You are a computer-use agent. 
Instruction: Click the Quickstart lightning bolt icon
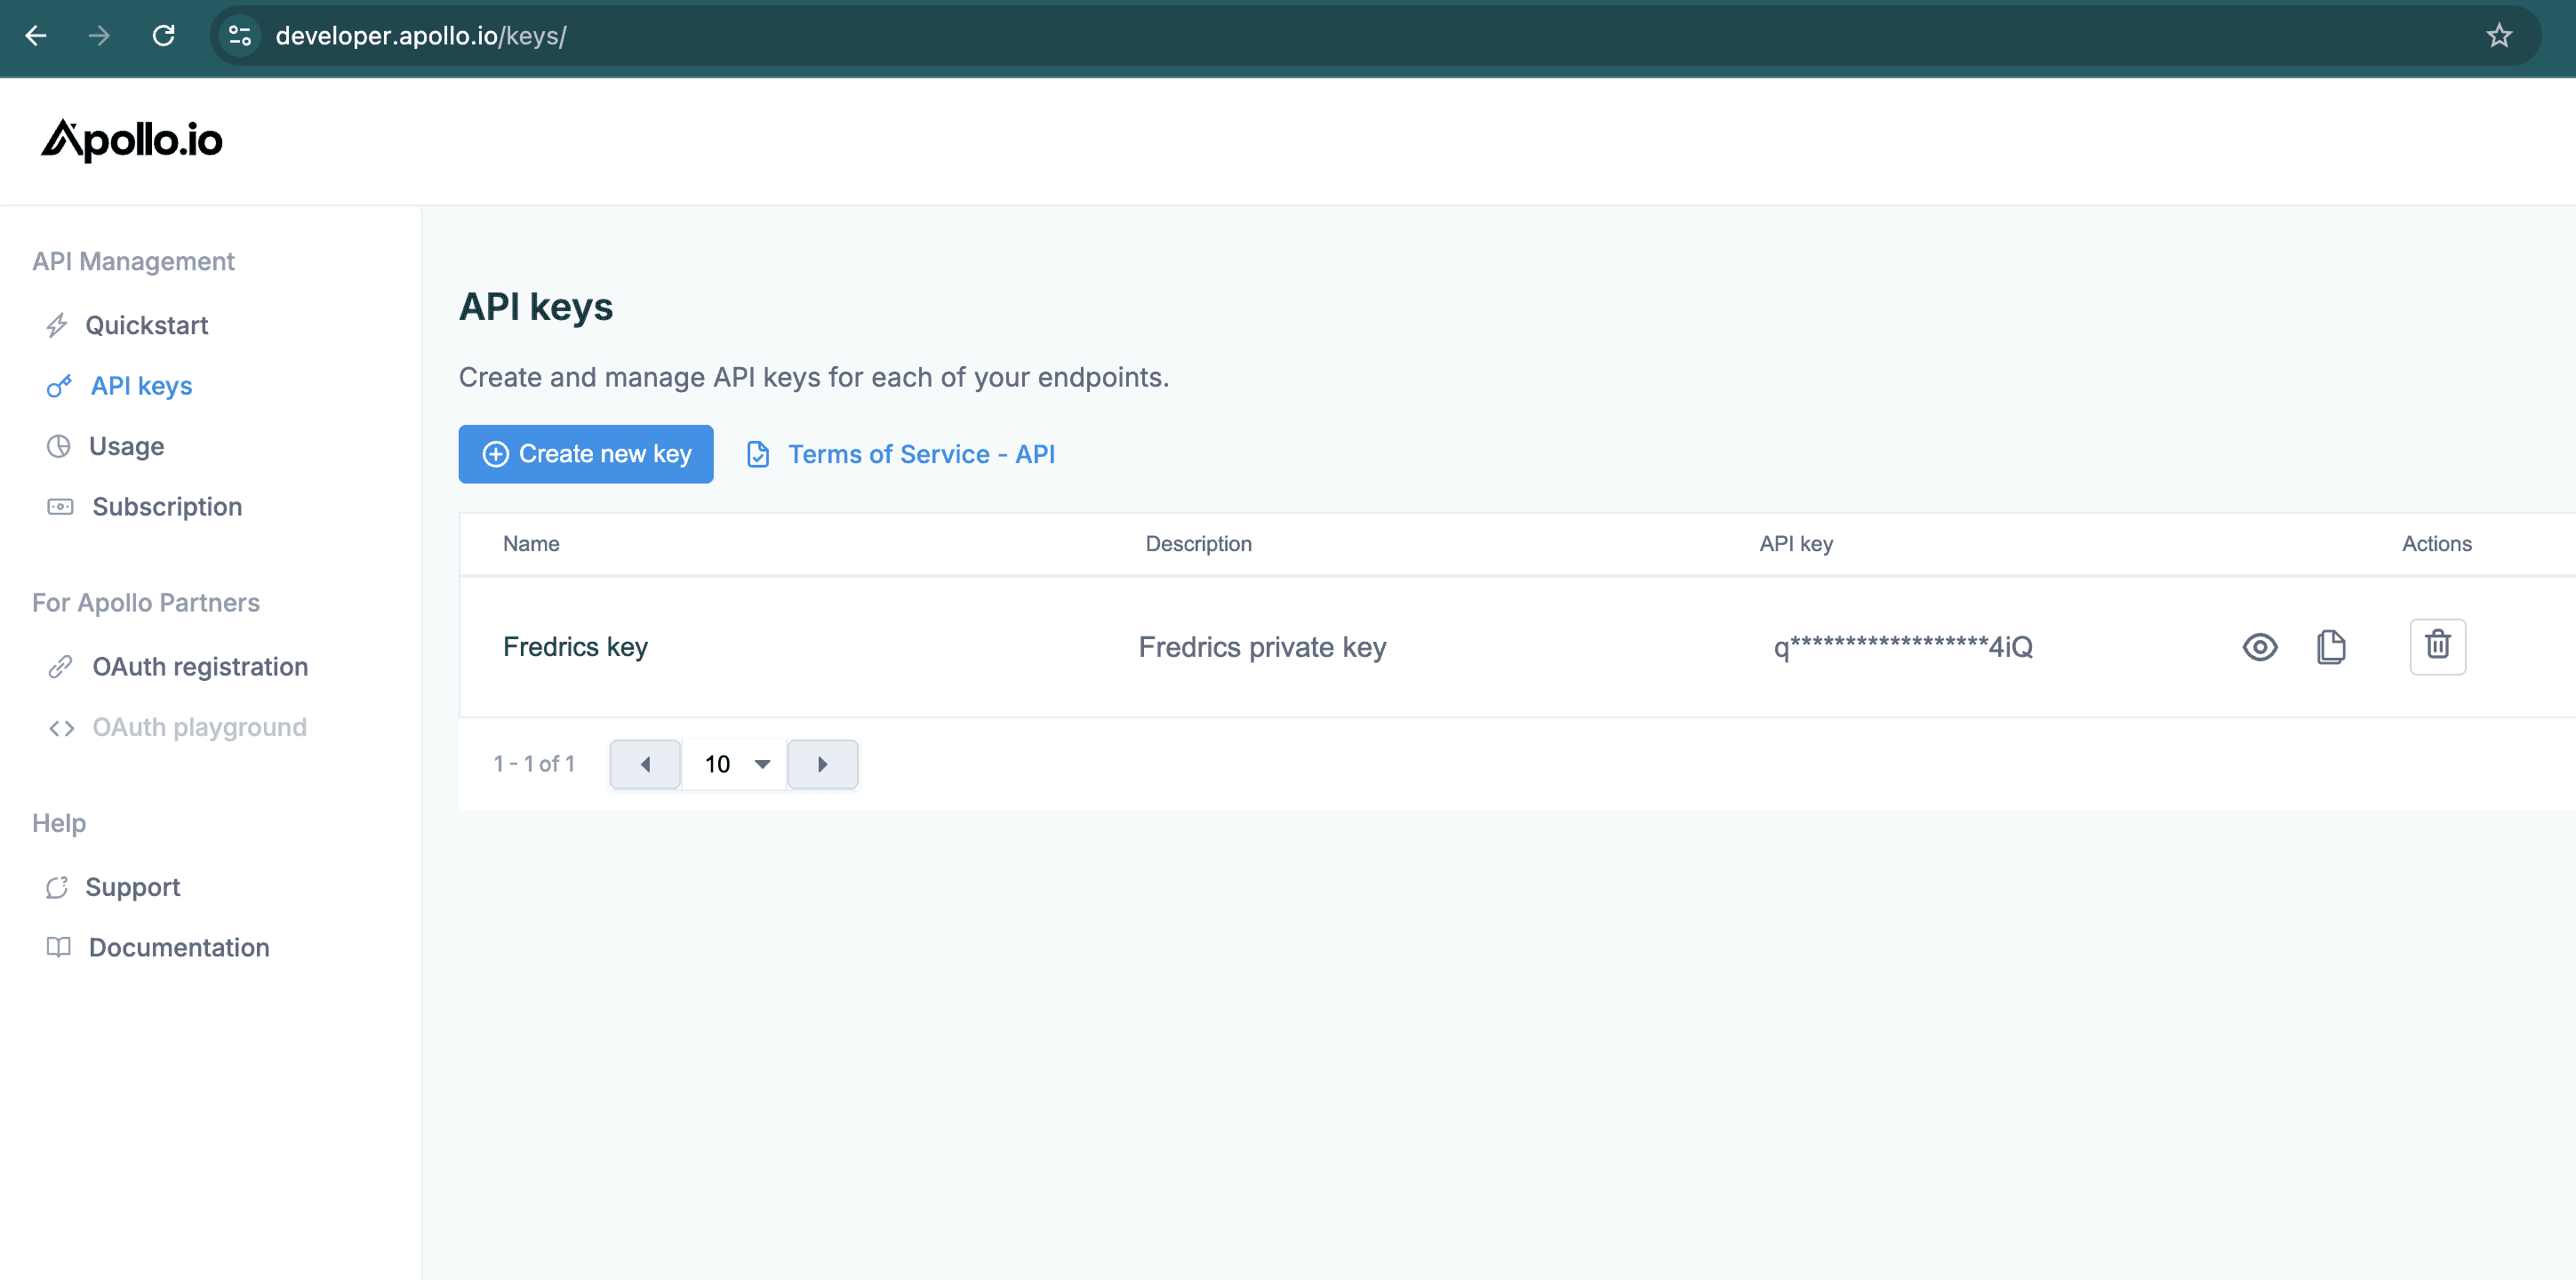pos(57,326)
